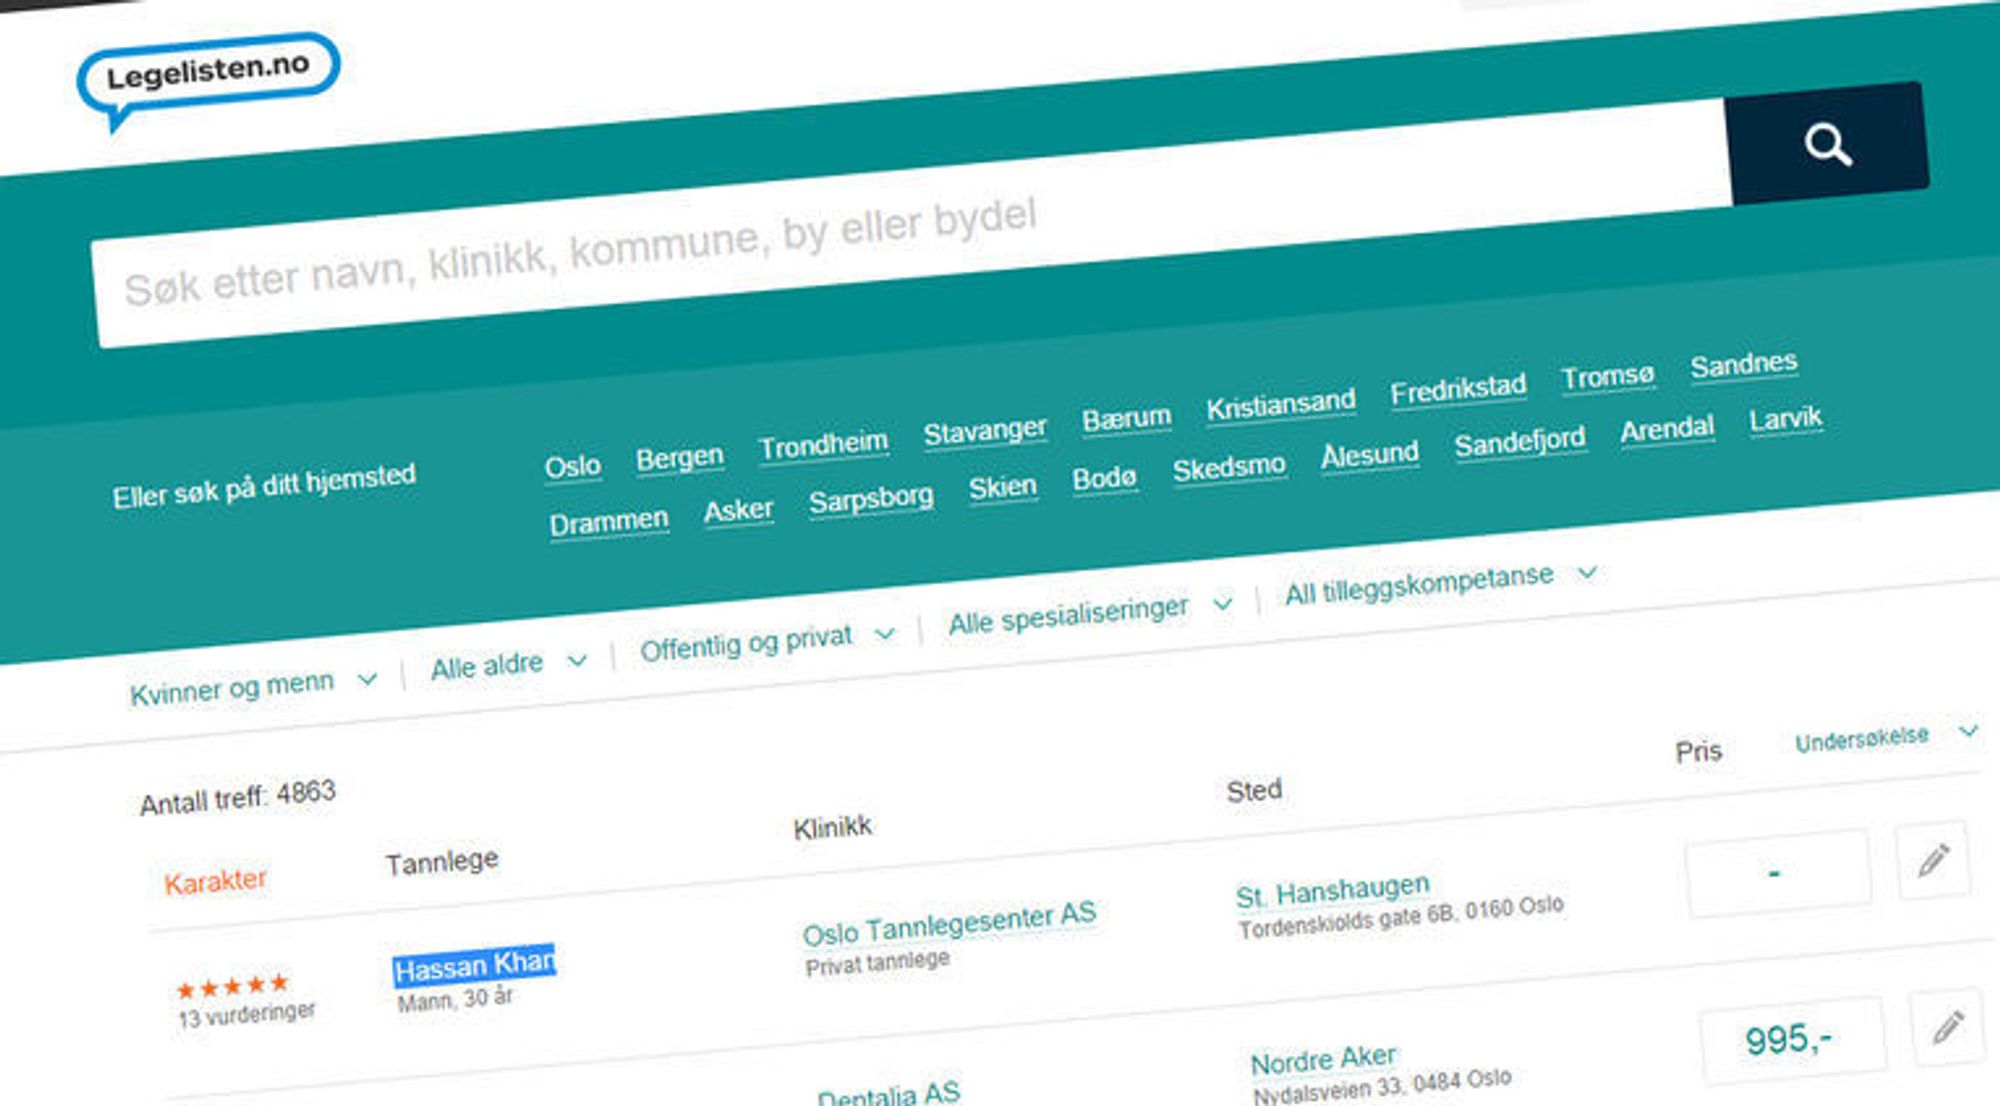Click the Privat tannlege label
Screen dimensions: 2000x1106
(877, 962)
